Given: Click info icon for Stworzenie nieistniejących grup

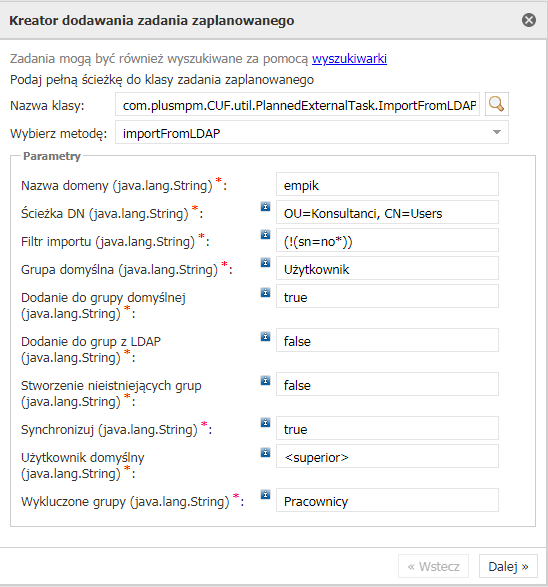Looking at the screenshot, I should click(265, 380).
